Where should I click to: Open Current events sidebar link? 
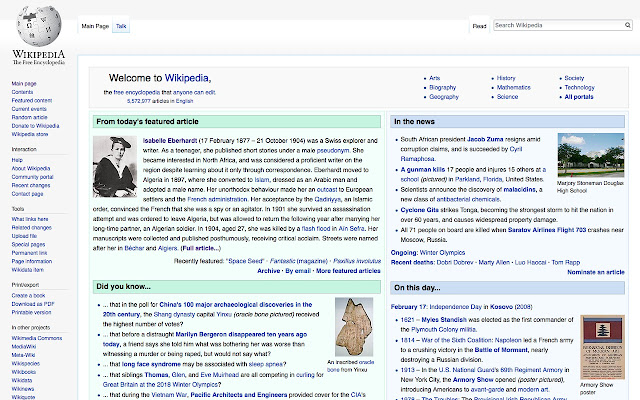(29, 109)
